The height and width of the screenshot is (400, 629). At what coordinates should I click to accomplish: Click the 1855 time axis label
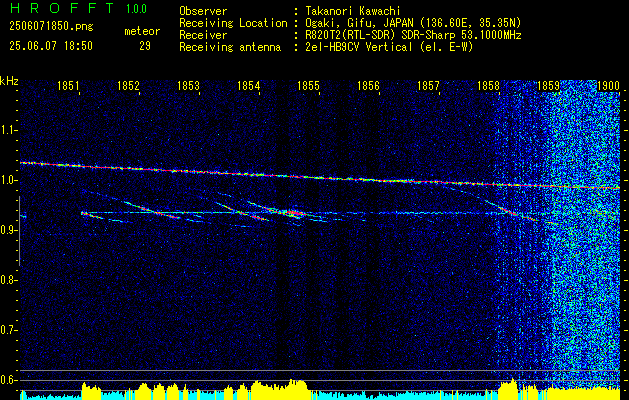coord(308,86)
